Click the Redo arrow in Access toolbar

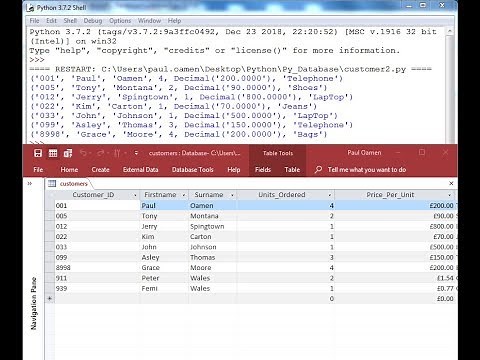tap(100, 153)
